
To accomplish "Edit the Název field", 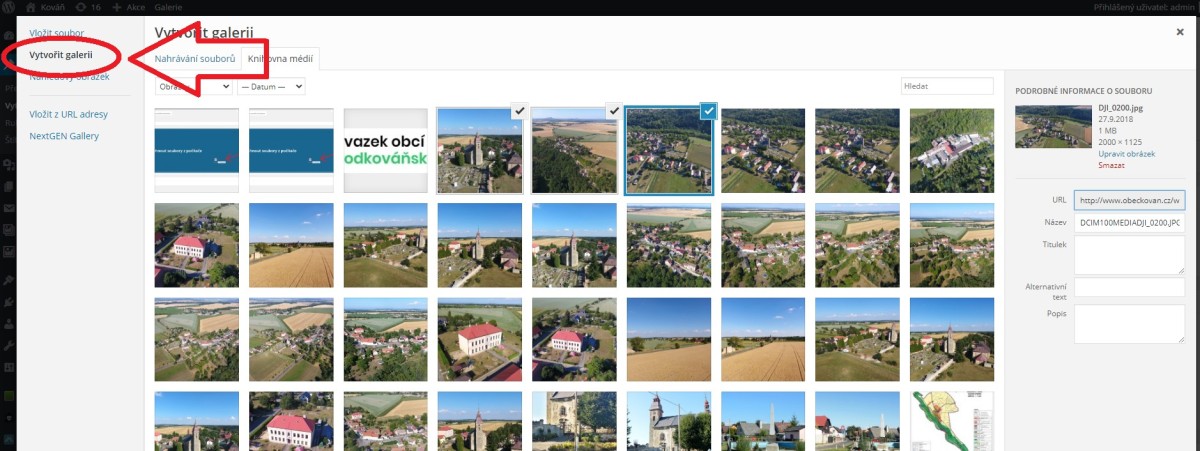I will (1129, 222).
